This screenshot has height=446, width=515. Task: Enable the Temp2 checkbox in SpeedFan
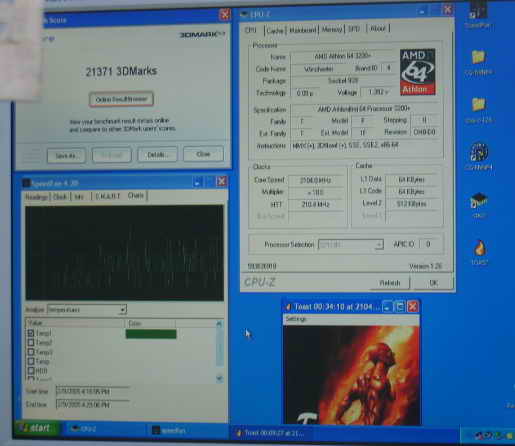31,342
